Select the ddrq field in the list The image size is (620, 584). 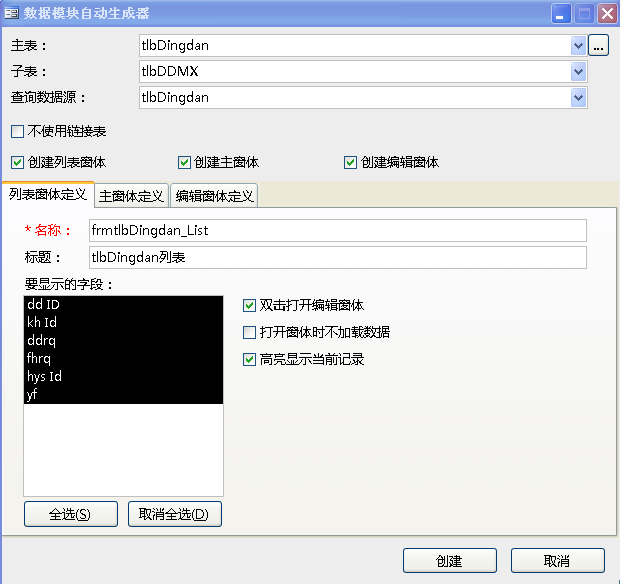pos(123,340)
